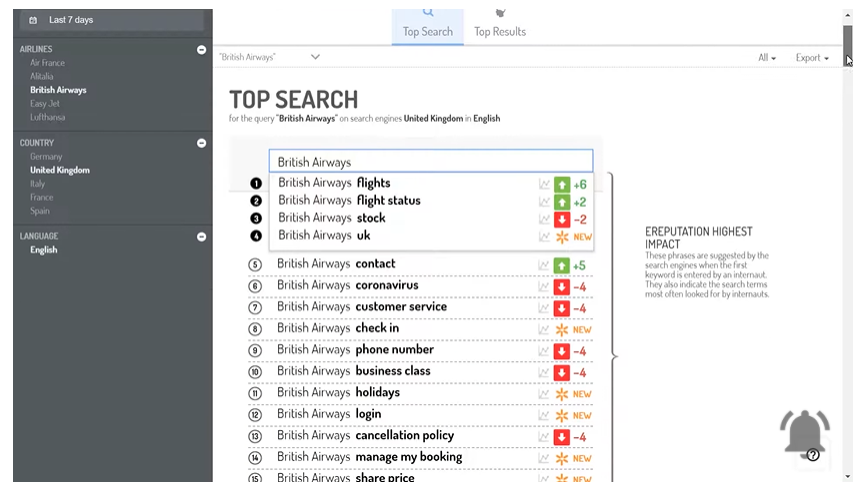Viewport: 866px width, 495px height.
Task: Open trend chart icon for login row
Action: [x=544, y=415]
